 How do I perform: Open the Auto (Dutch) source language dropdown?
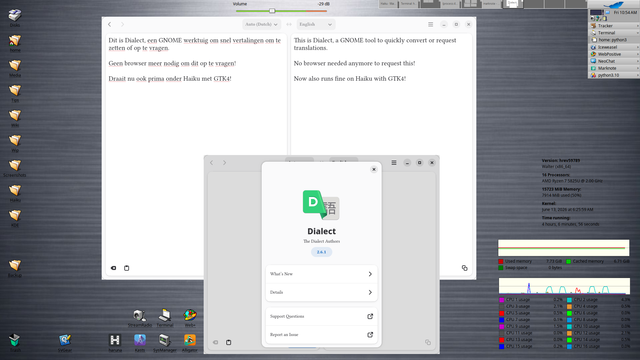[261, 24]
